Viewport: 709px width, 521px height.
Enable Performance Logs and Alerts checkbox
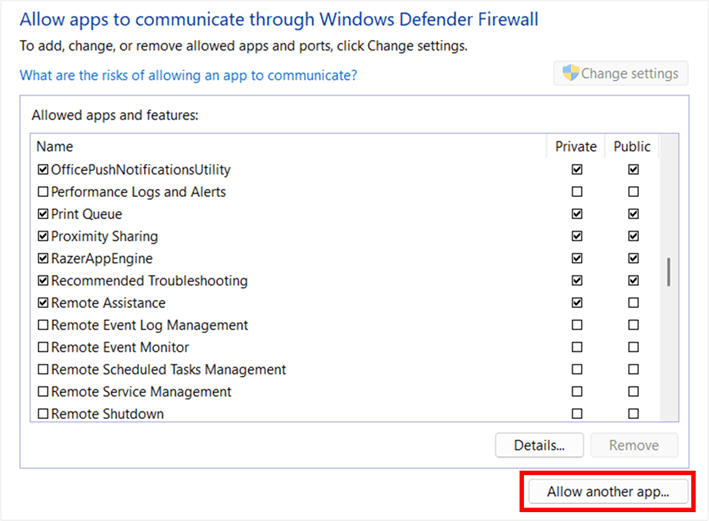click(x=43, y=192)
